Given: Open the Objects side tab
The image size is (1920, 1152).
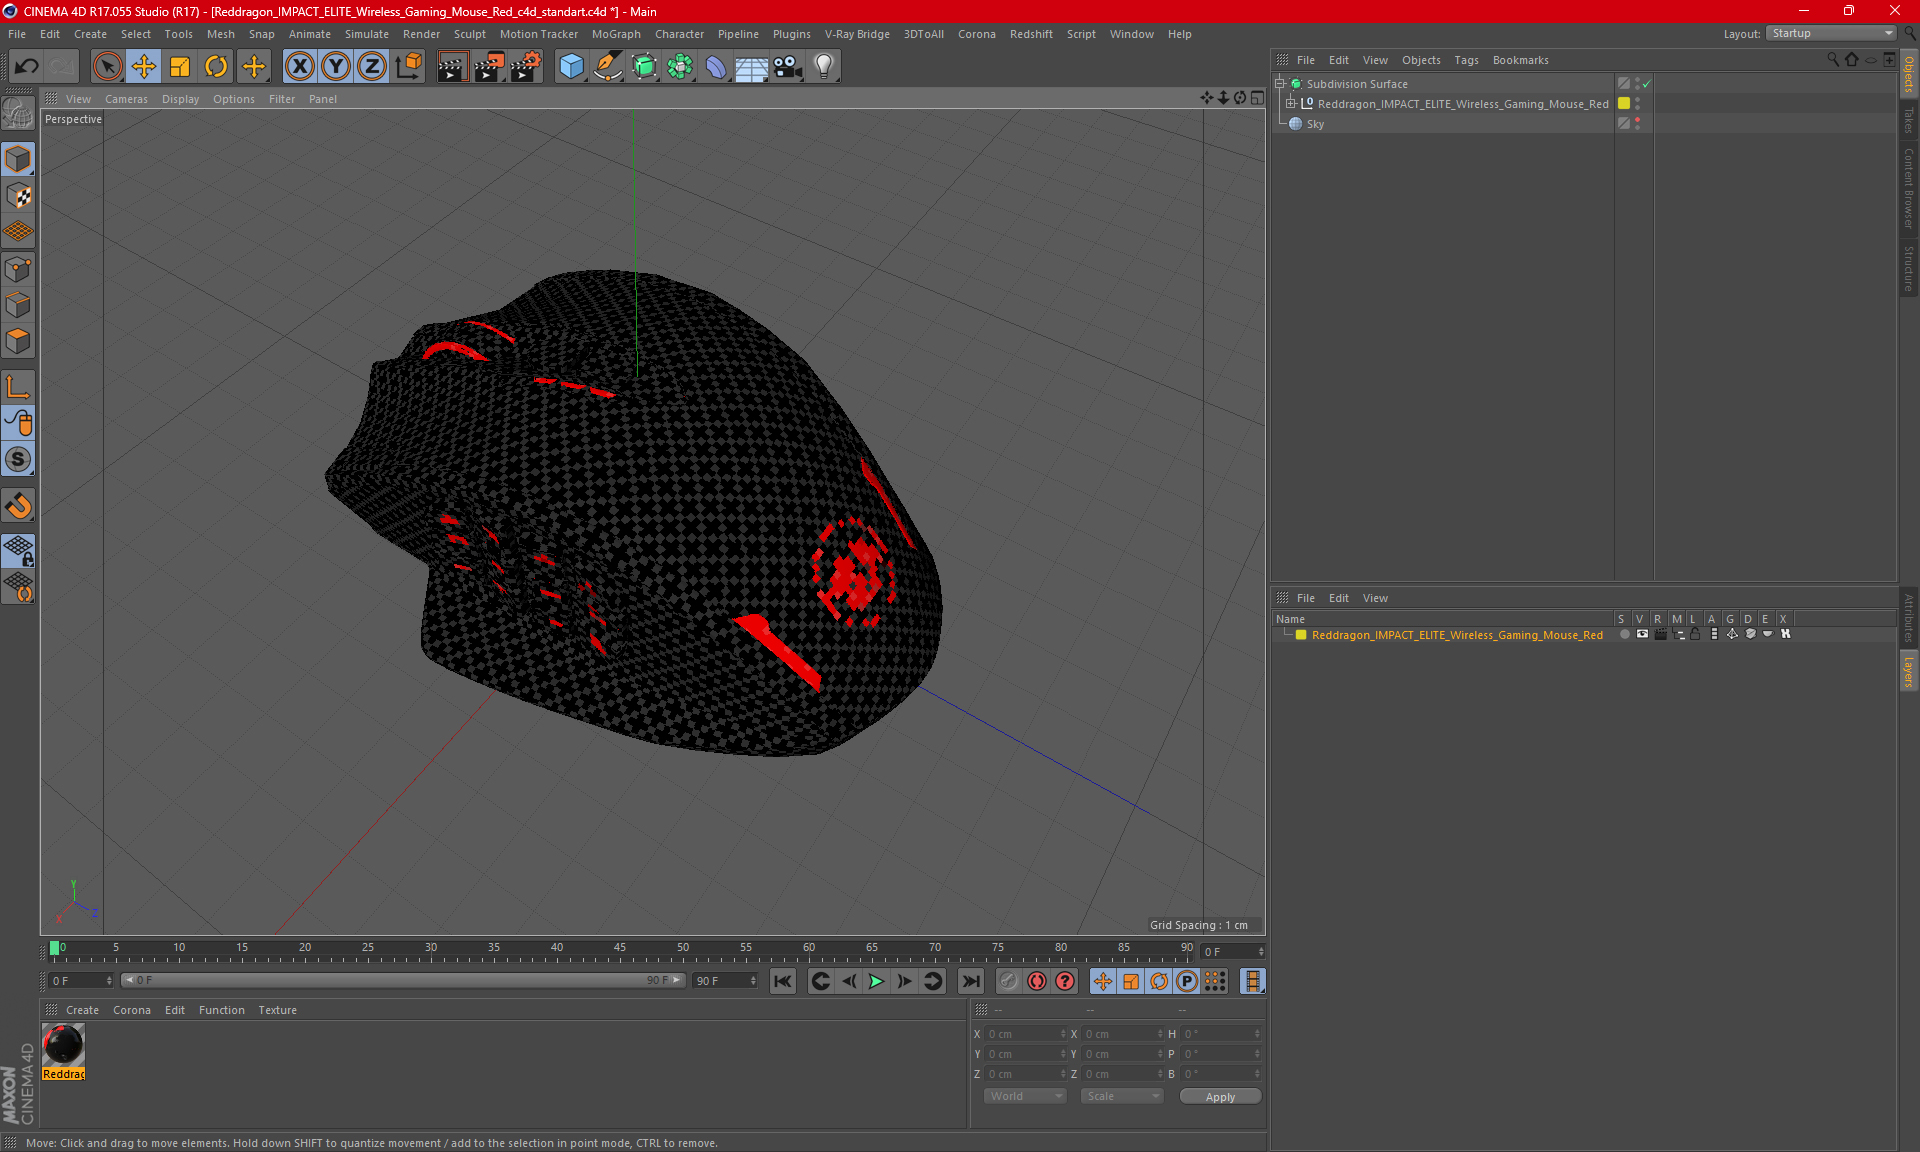Looking at the screenshot, I should pos(1909,74).
